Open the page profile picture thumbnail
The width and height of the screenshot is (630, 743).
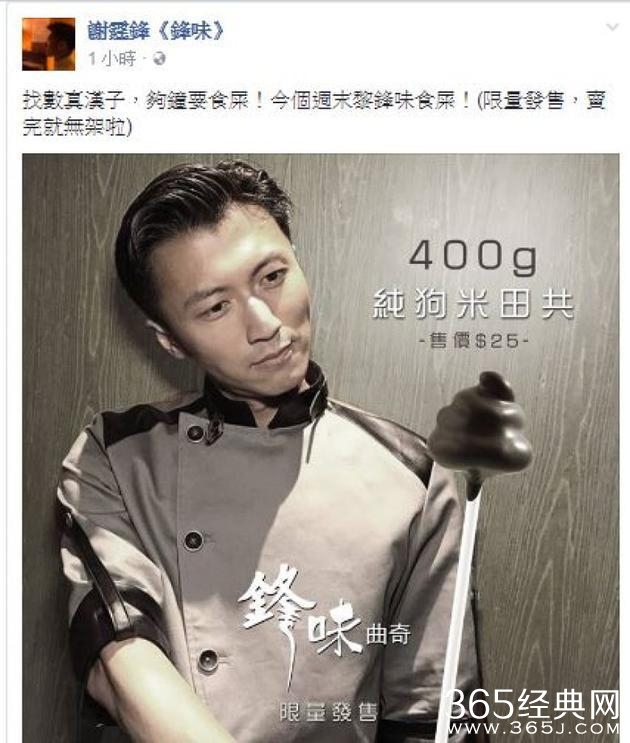tap(48, 44)
